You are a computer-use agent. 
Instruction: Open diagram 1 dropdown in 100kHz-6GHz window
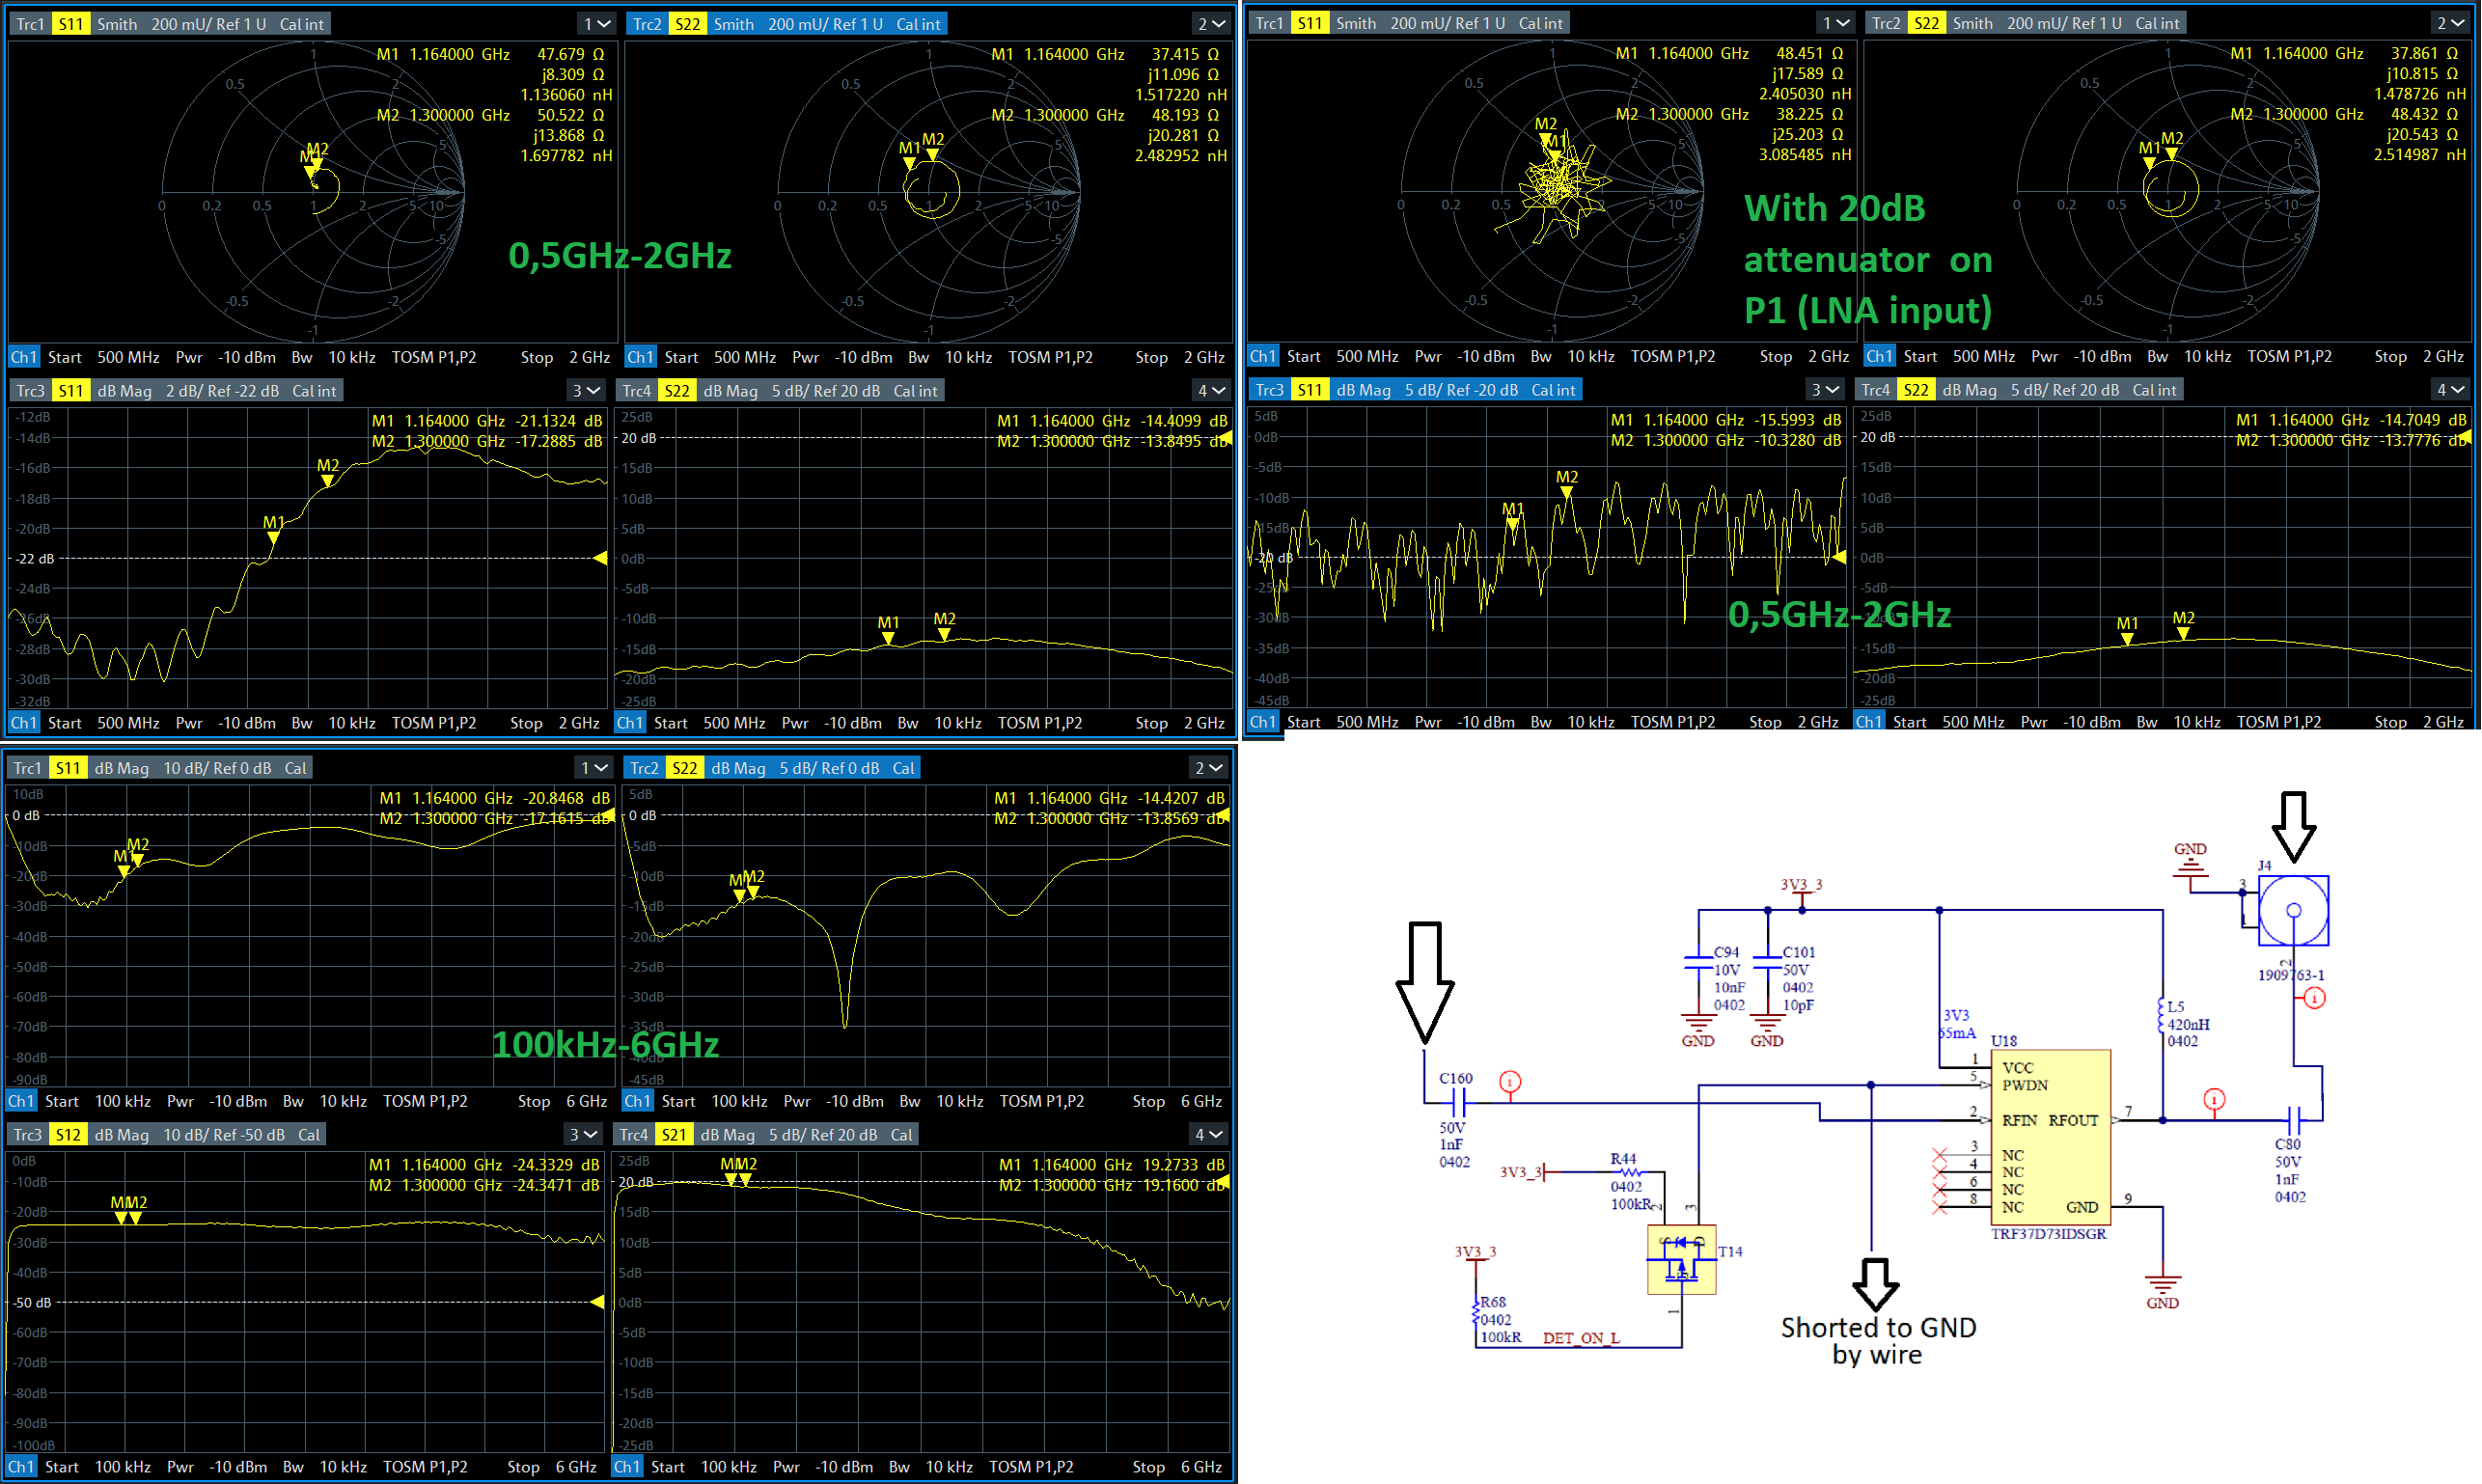[595, 768]
